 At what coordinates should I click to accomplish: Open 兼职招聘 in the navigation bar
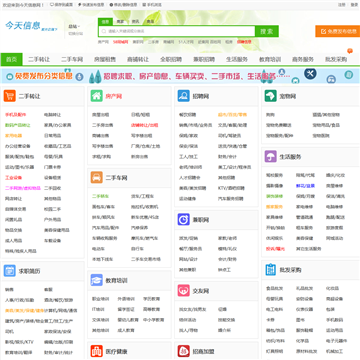tap(204, 59)
